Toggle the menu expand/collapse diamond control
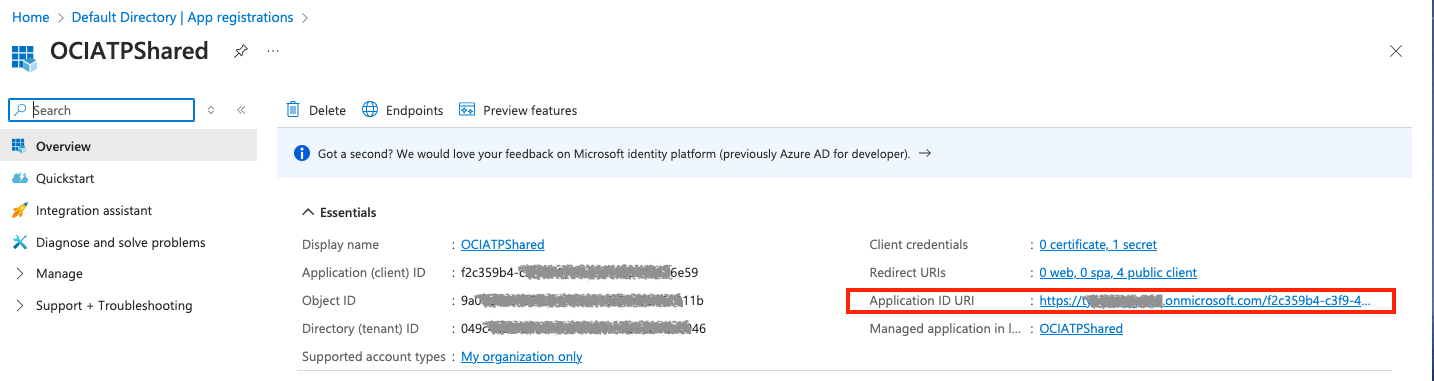The image size is (1434, 381). [x=211, y=110]
